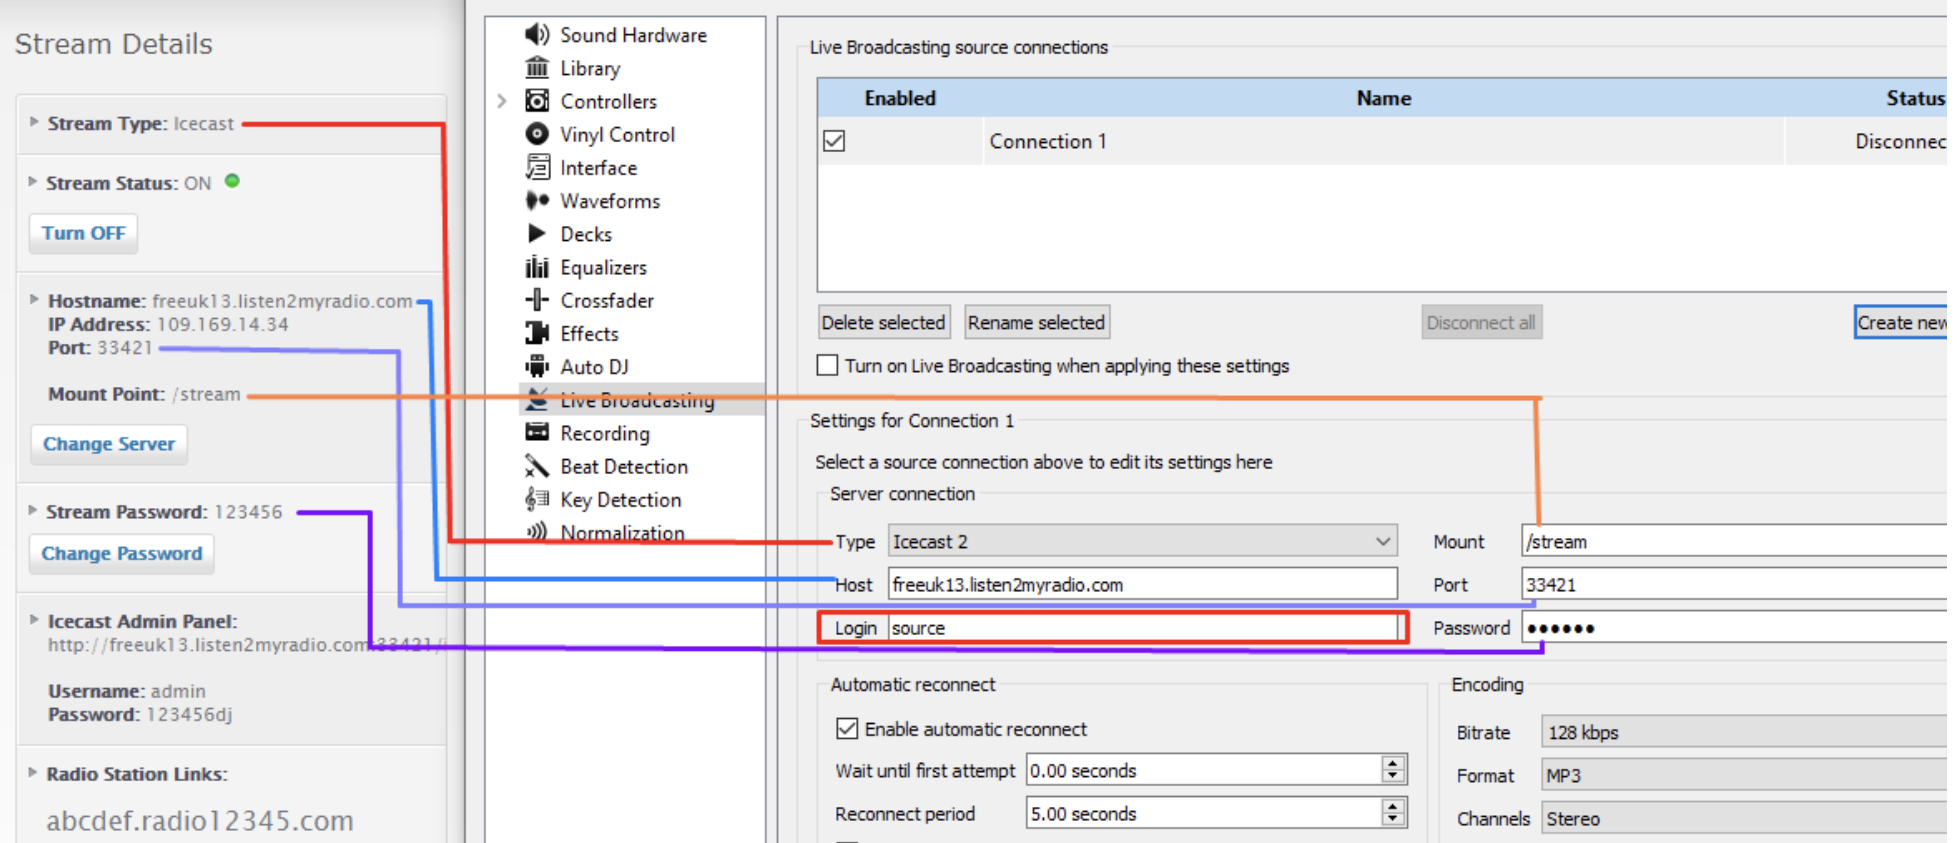Expand the Controllers tree item

(x=503, y=101)
